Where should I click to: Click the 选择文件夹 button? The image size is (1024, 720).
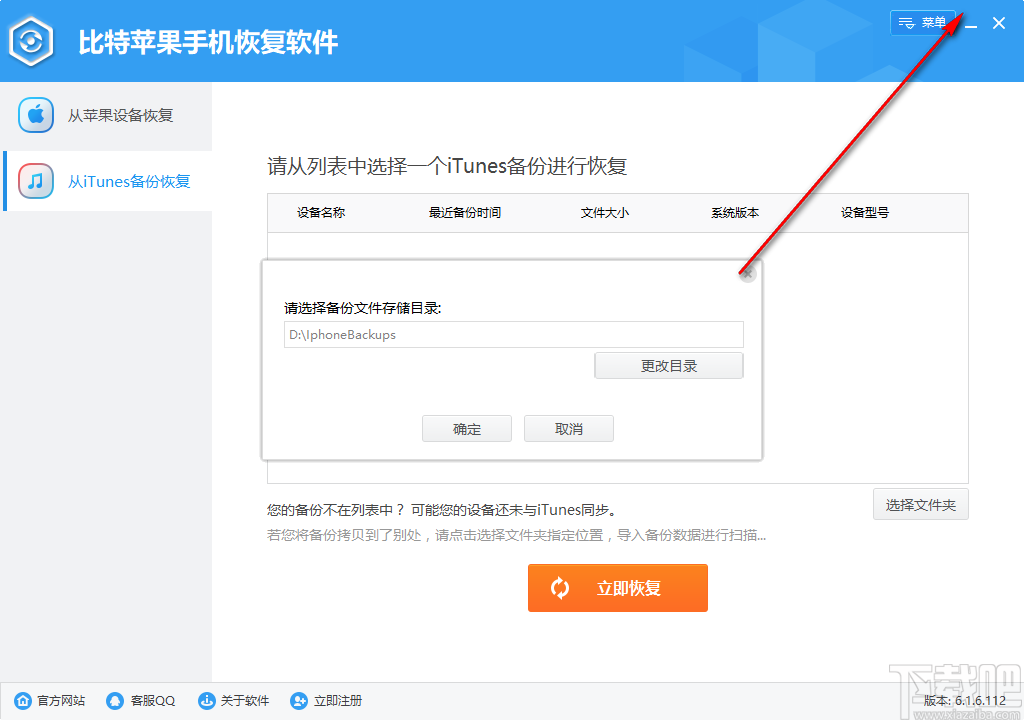[x=921, y=504]
